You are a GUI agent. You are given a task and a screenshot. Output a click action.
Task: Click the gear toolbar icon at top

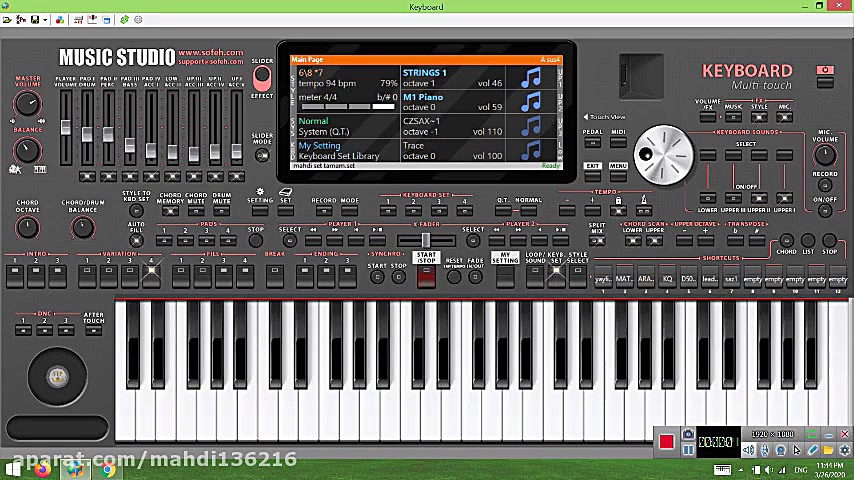pos(138,20)
